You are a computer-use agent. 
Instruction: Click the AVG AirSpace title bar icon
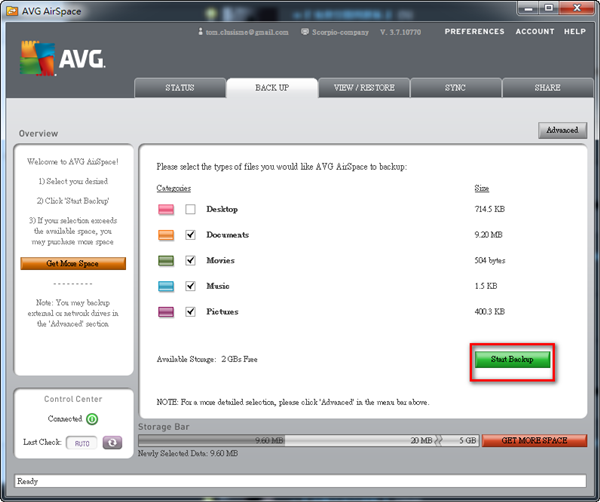coord(12,11)
